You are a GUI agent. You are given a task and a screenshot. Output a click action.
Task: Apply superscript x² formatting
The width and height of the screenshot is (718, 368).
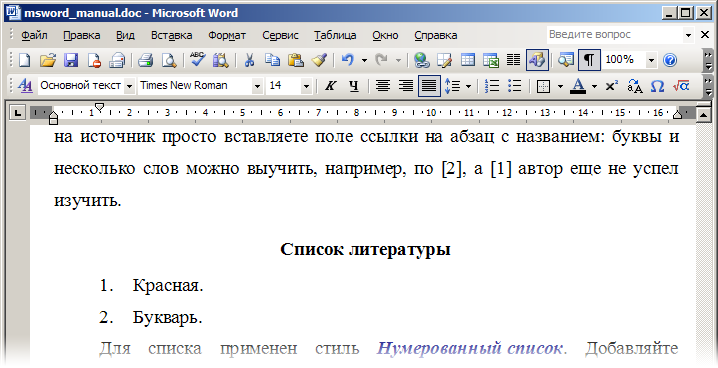(x=611, y=86)
